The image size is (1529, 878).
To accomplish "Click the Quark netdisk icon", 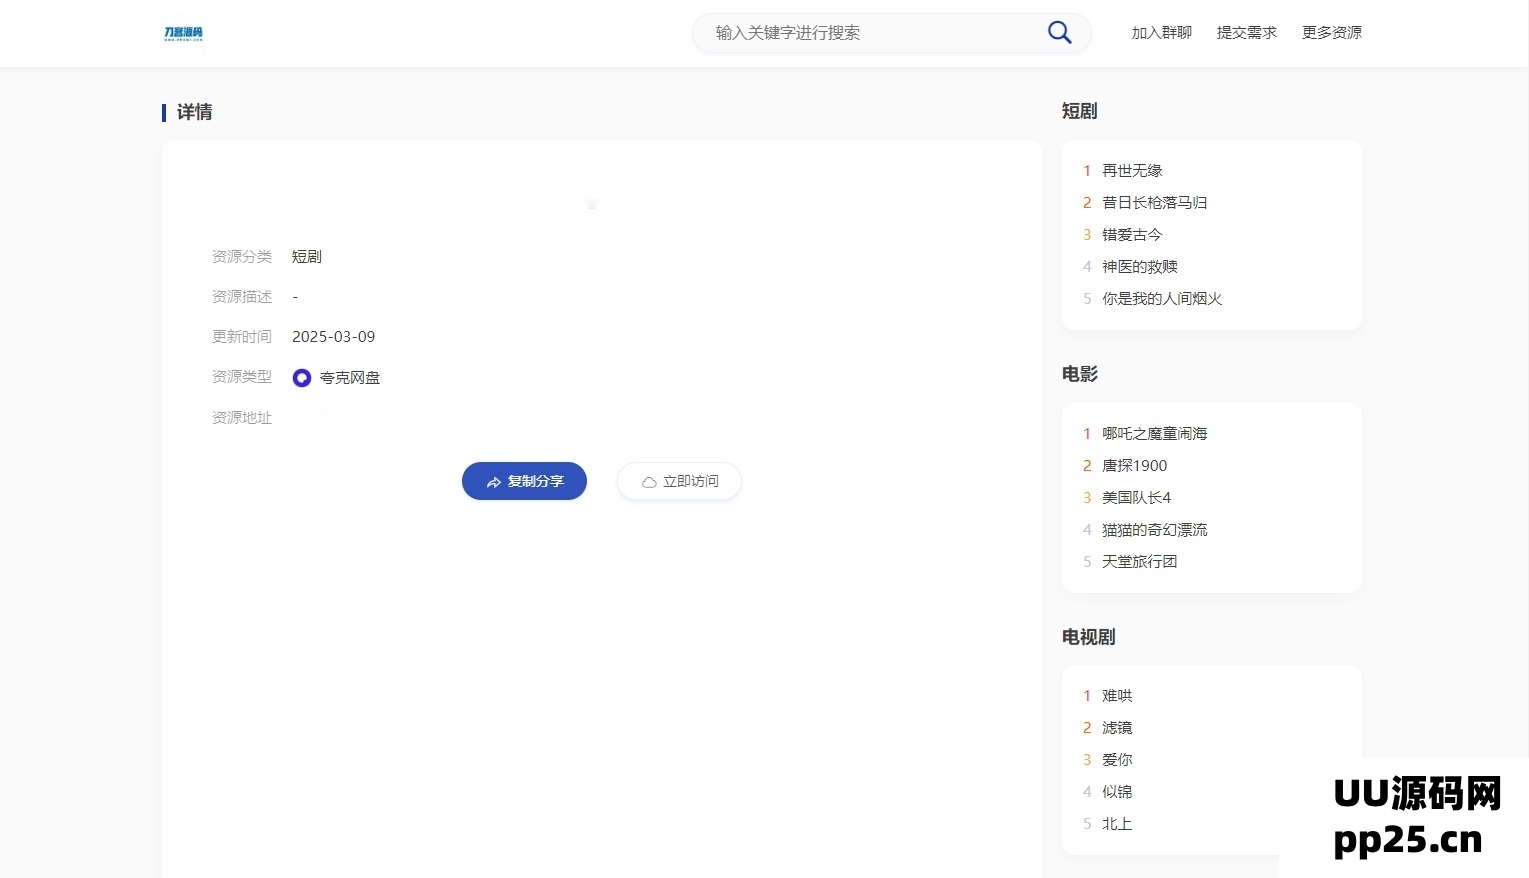I will (302, 378).
